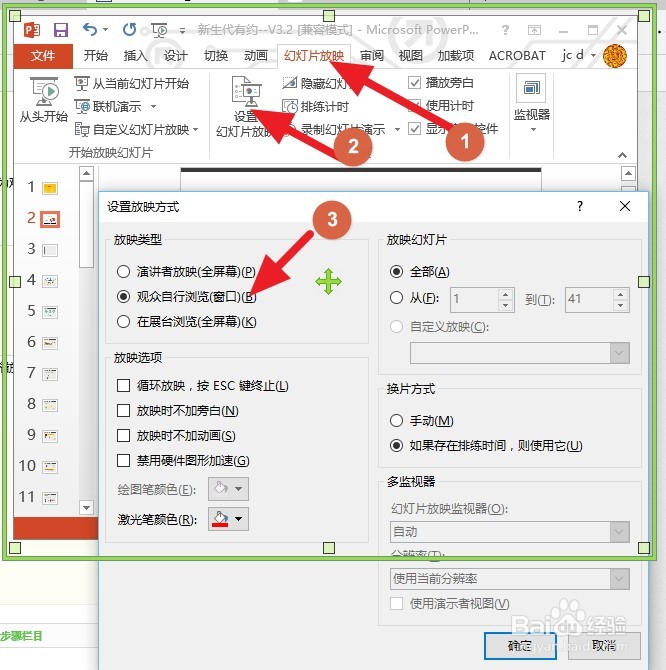666x670 pixels.
Task: Select slide 1 thumbnail in slide panel
Action: (x=50, y=188)
